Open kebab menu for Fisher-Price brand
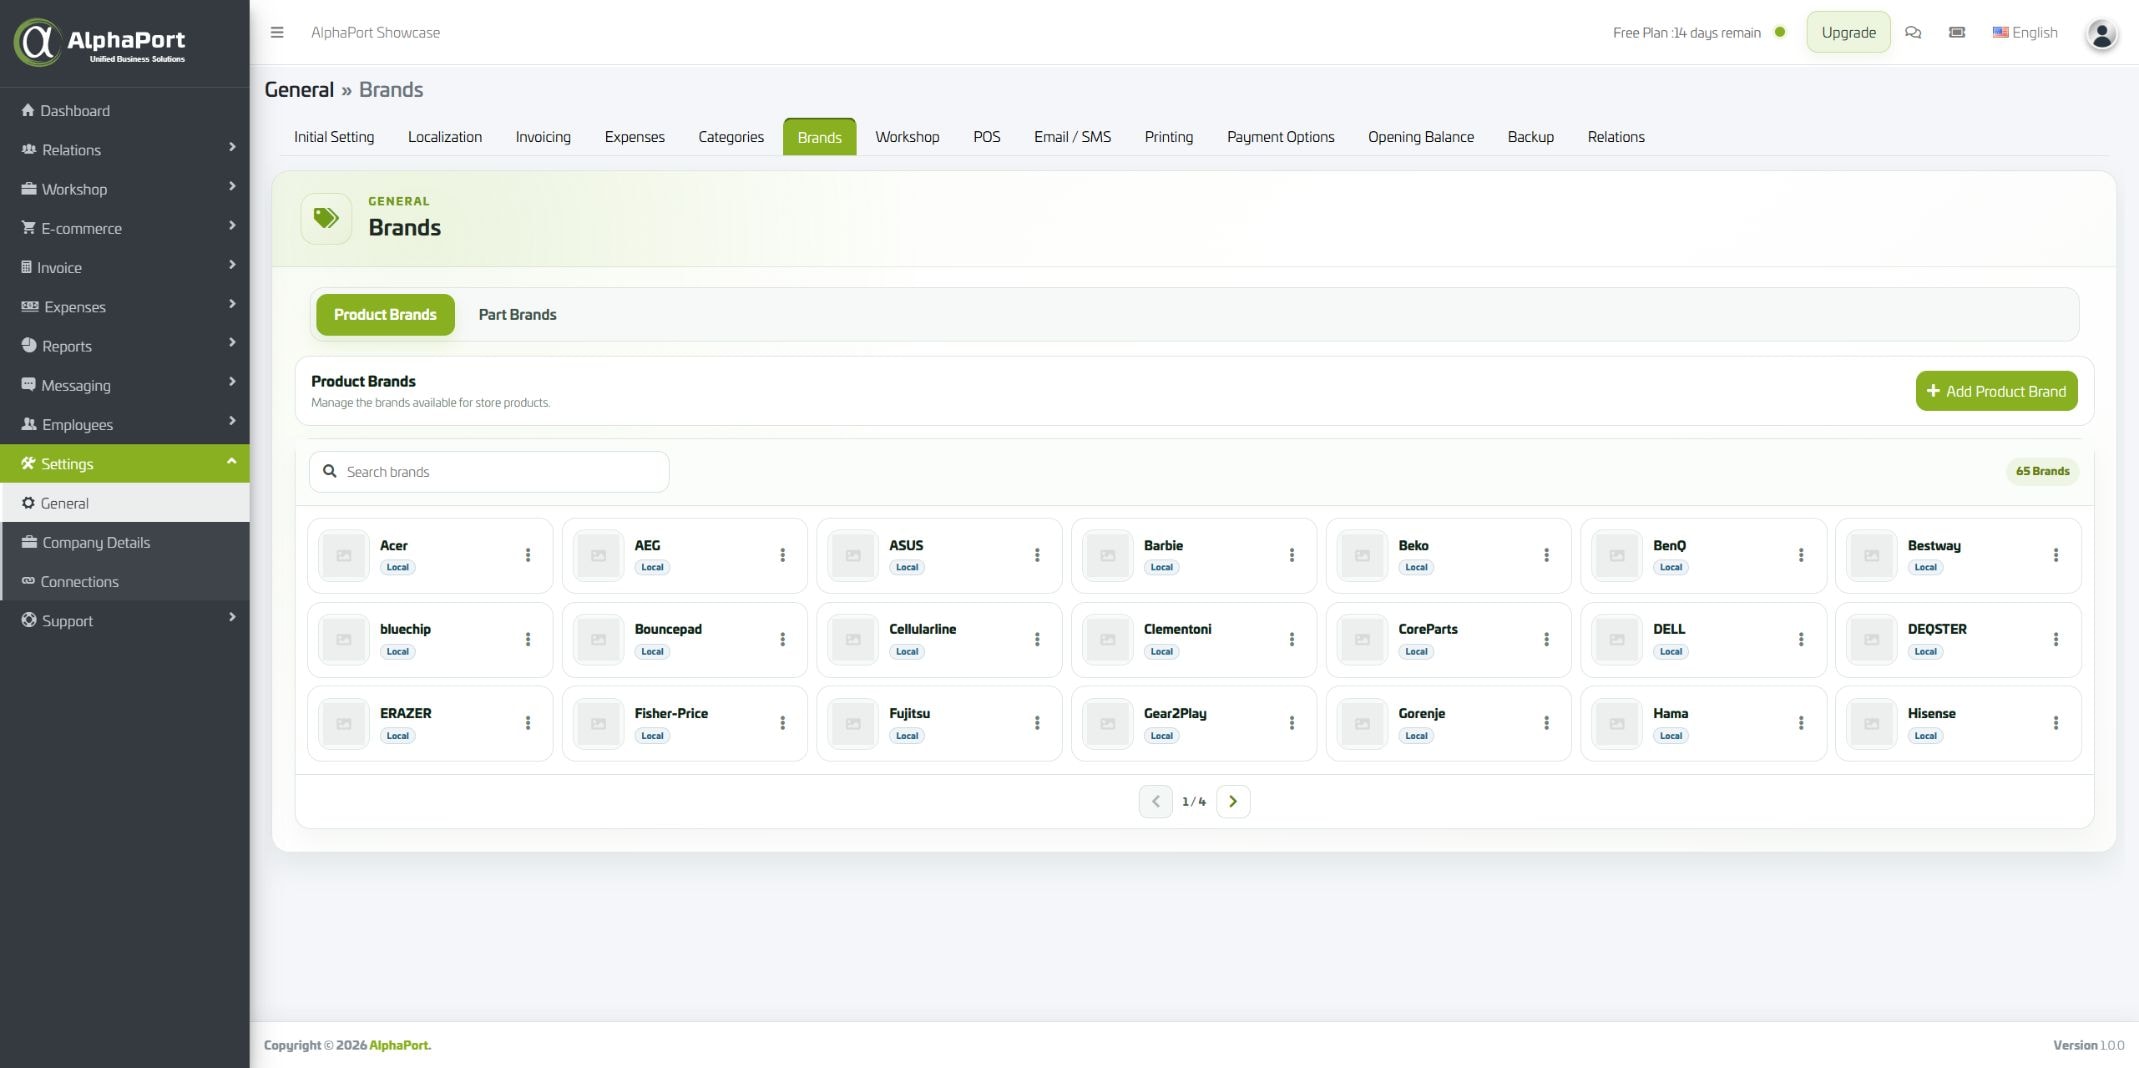Viewport: 2139px width, 1068px height. 783,723
